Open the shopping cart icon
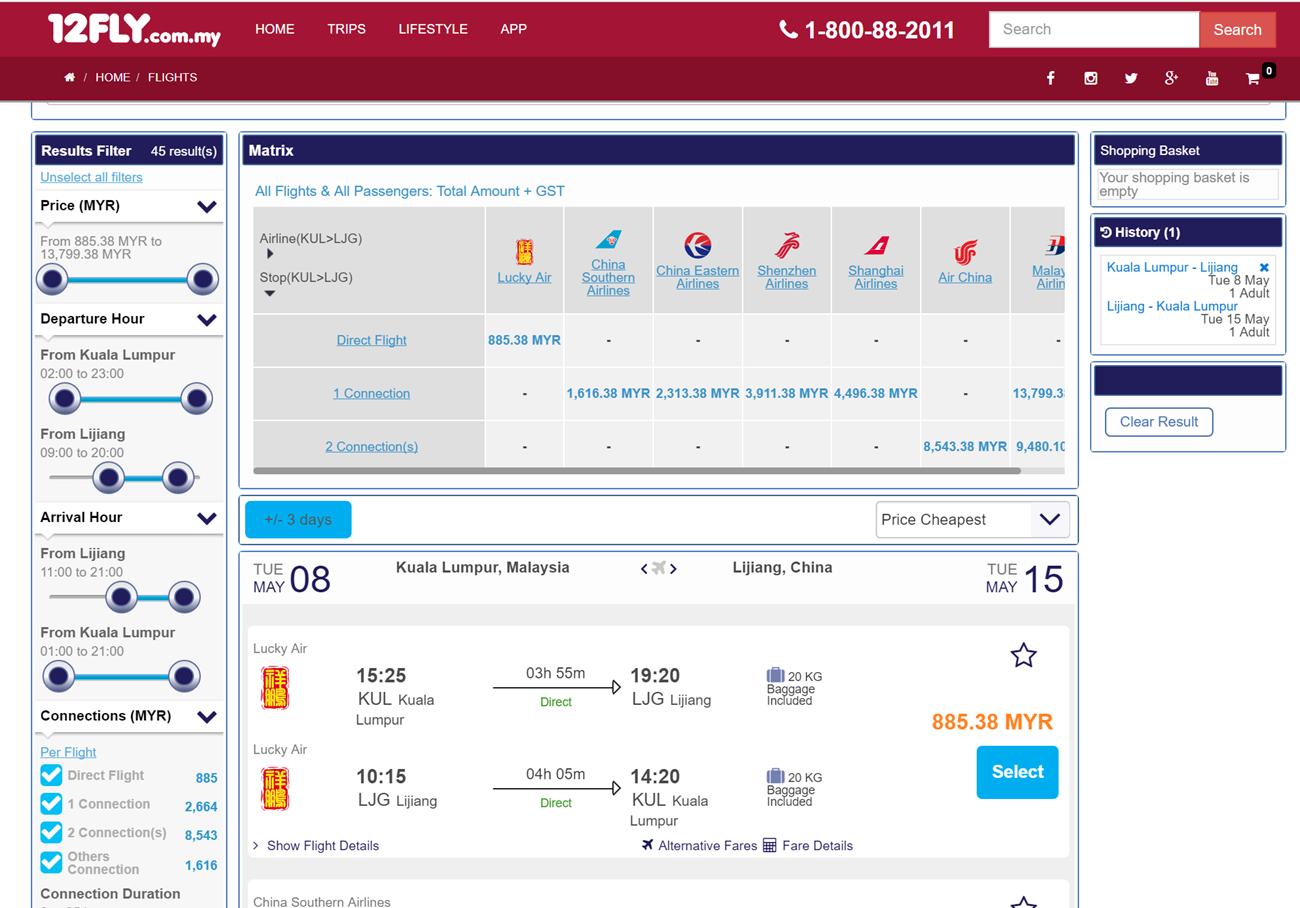The image size is (1300, 908). click(x=1252, y=78)
